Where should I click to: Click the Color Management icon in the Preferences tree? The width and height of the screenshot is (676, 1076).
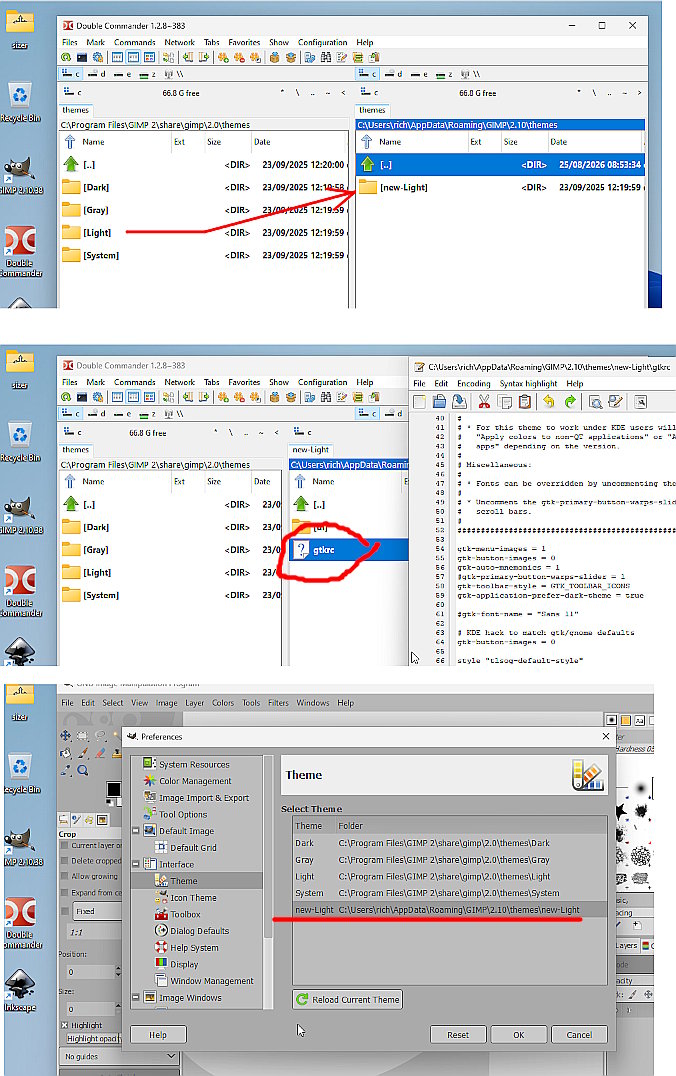point(150,780)
